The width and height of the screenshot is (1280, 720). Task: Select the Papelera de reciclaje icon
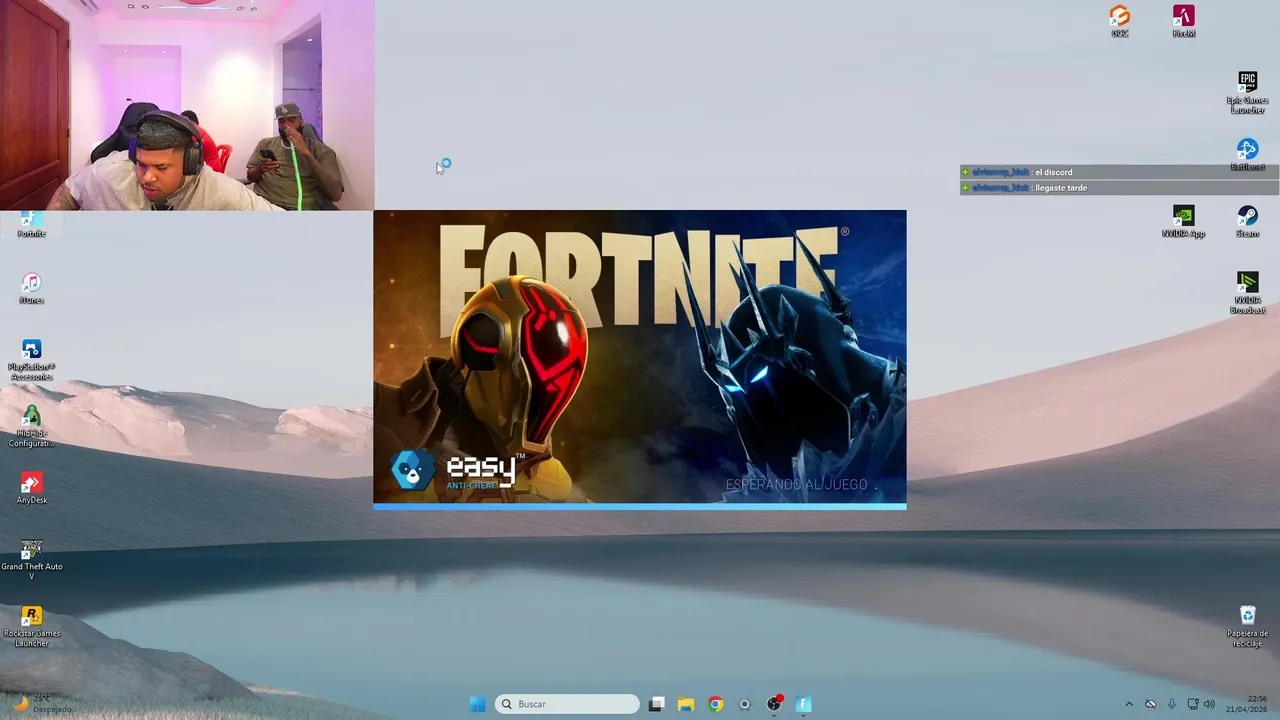pyautogui.click(x=1247, y=626)
